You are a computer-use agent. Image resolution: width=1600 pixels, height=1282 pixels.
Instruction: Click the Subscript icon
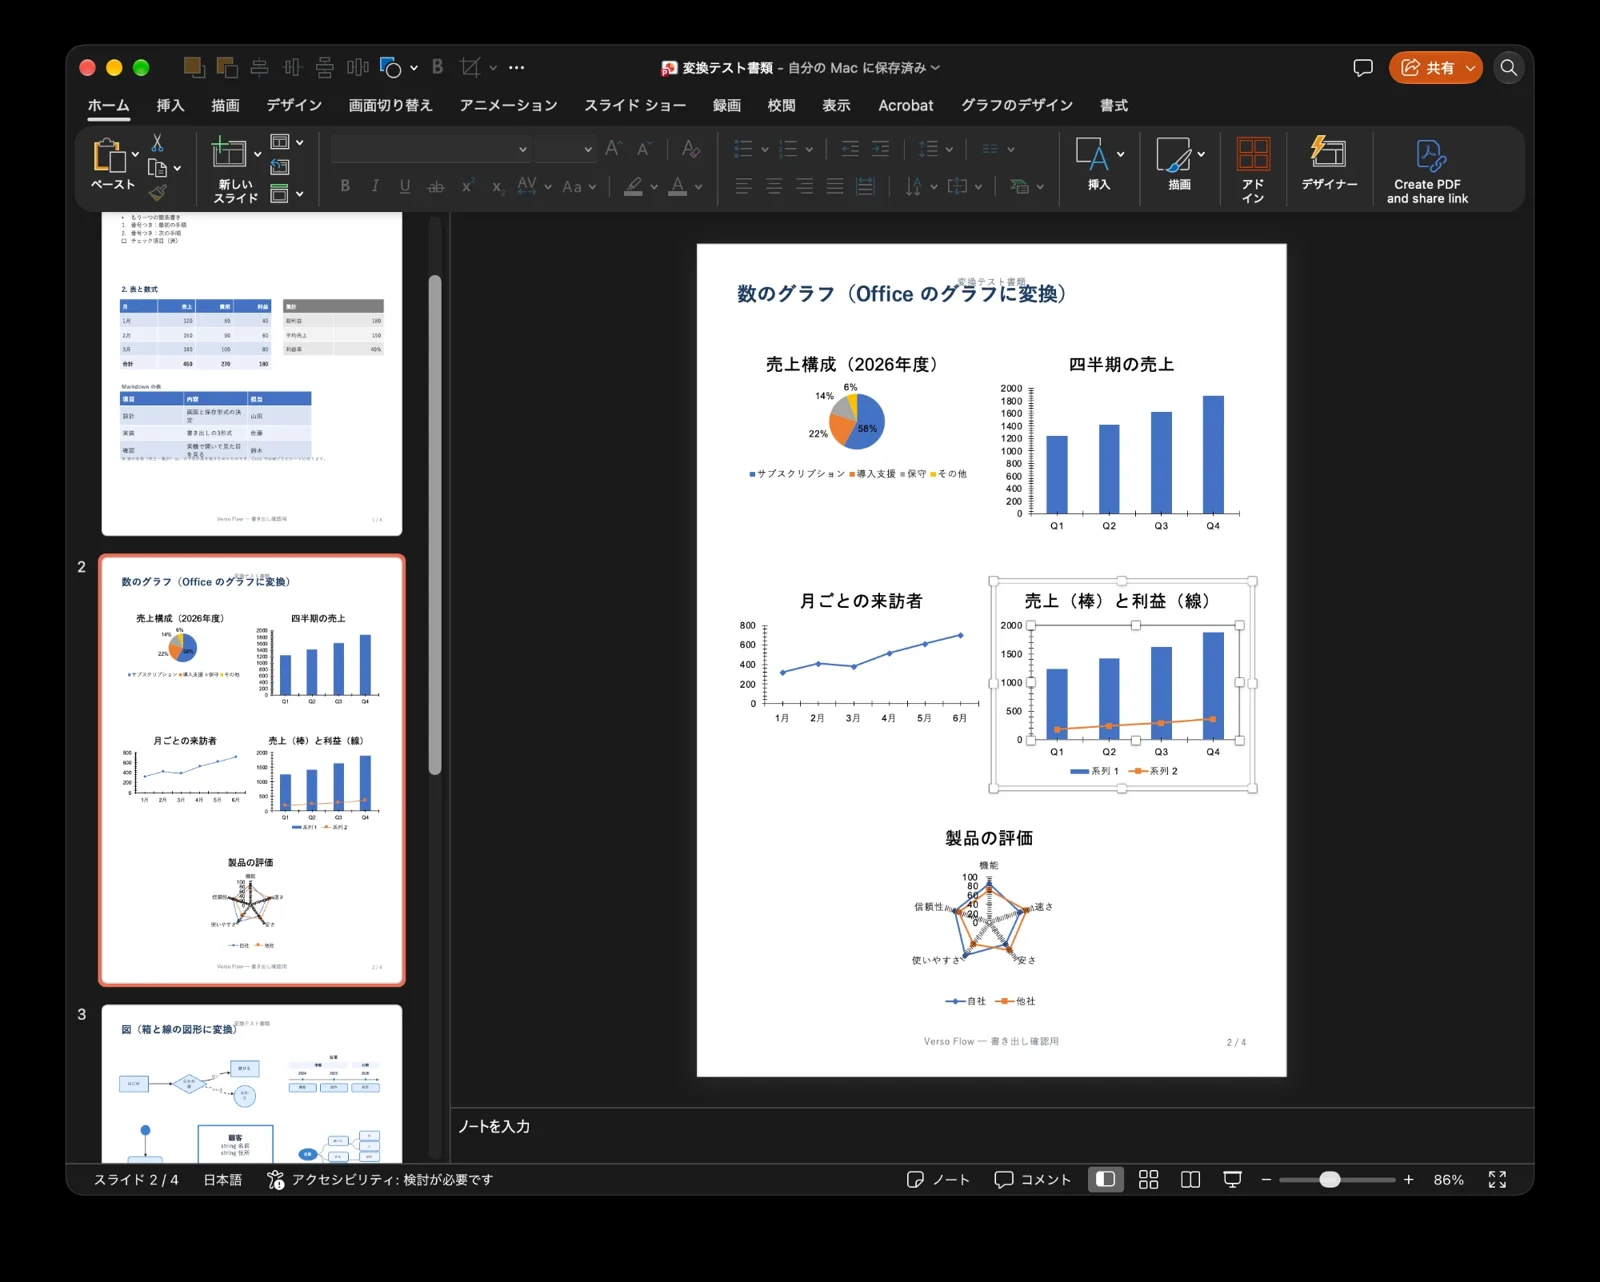tap(497, 186)
